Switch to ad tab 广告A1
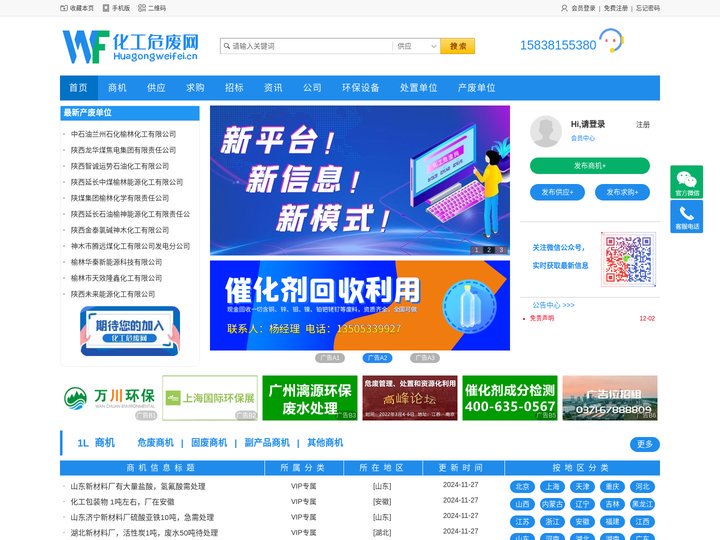 pos(330,358)
